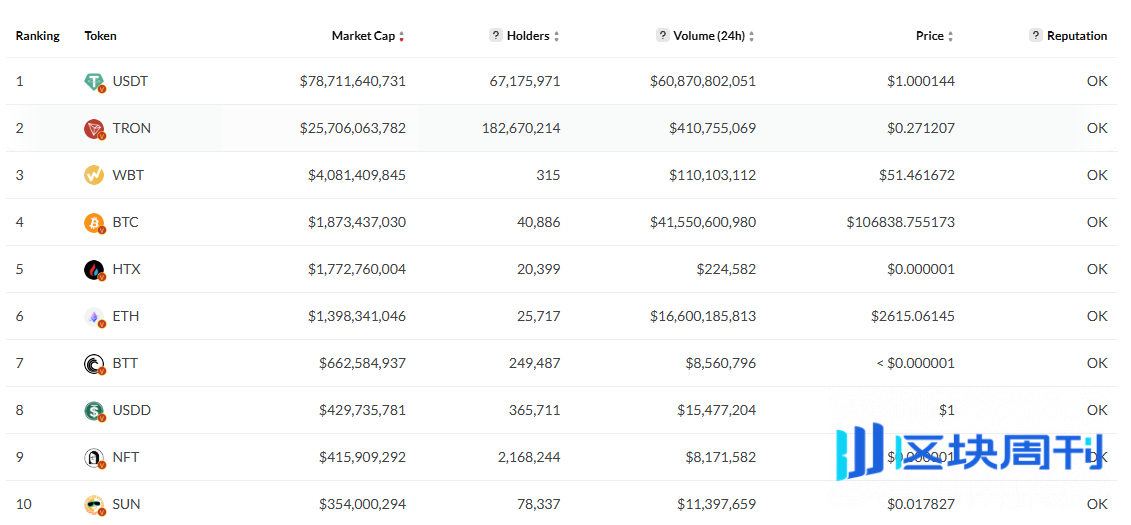The height and width of the screenshot is (525, 1131).
Task: Click the Token column header
Action: 100,35
